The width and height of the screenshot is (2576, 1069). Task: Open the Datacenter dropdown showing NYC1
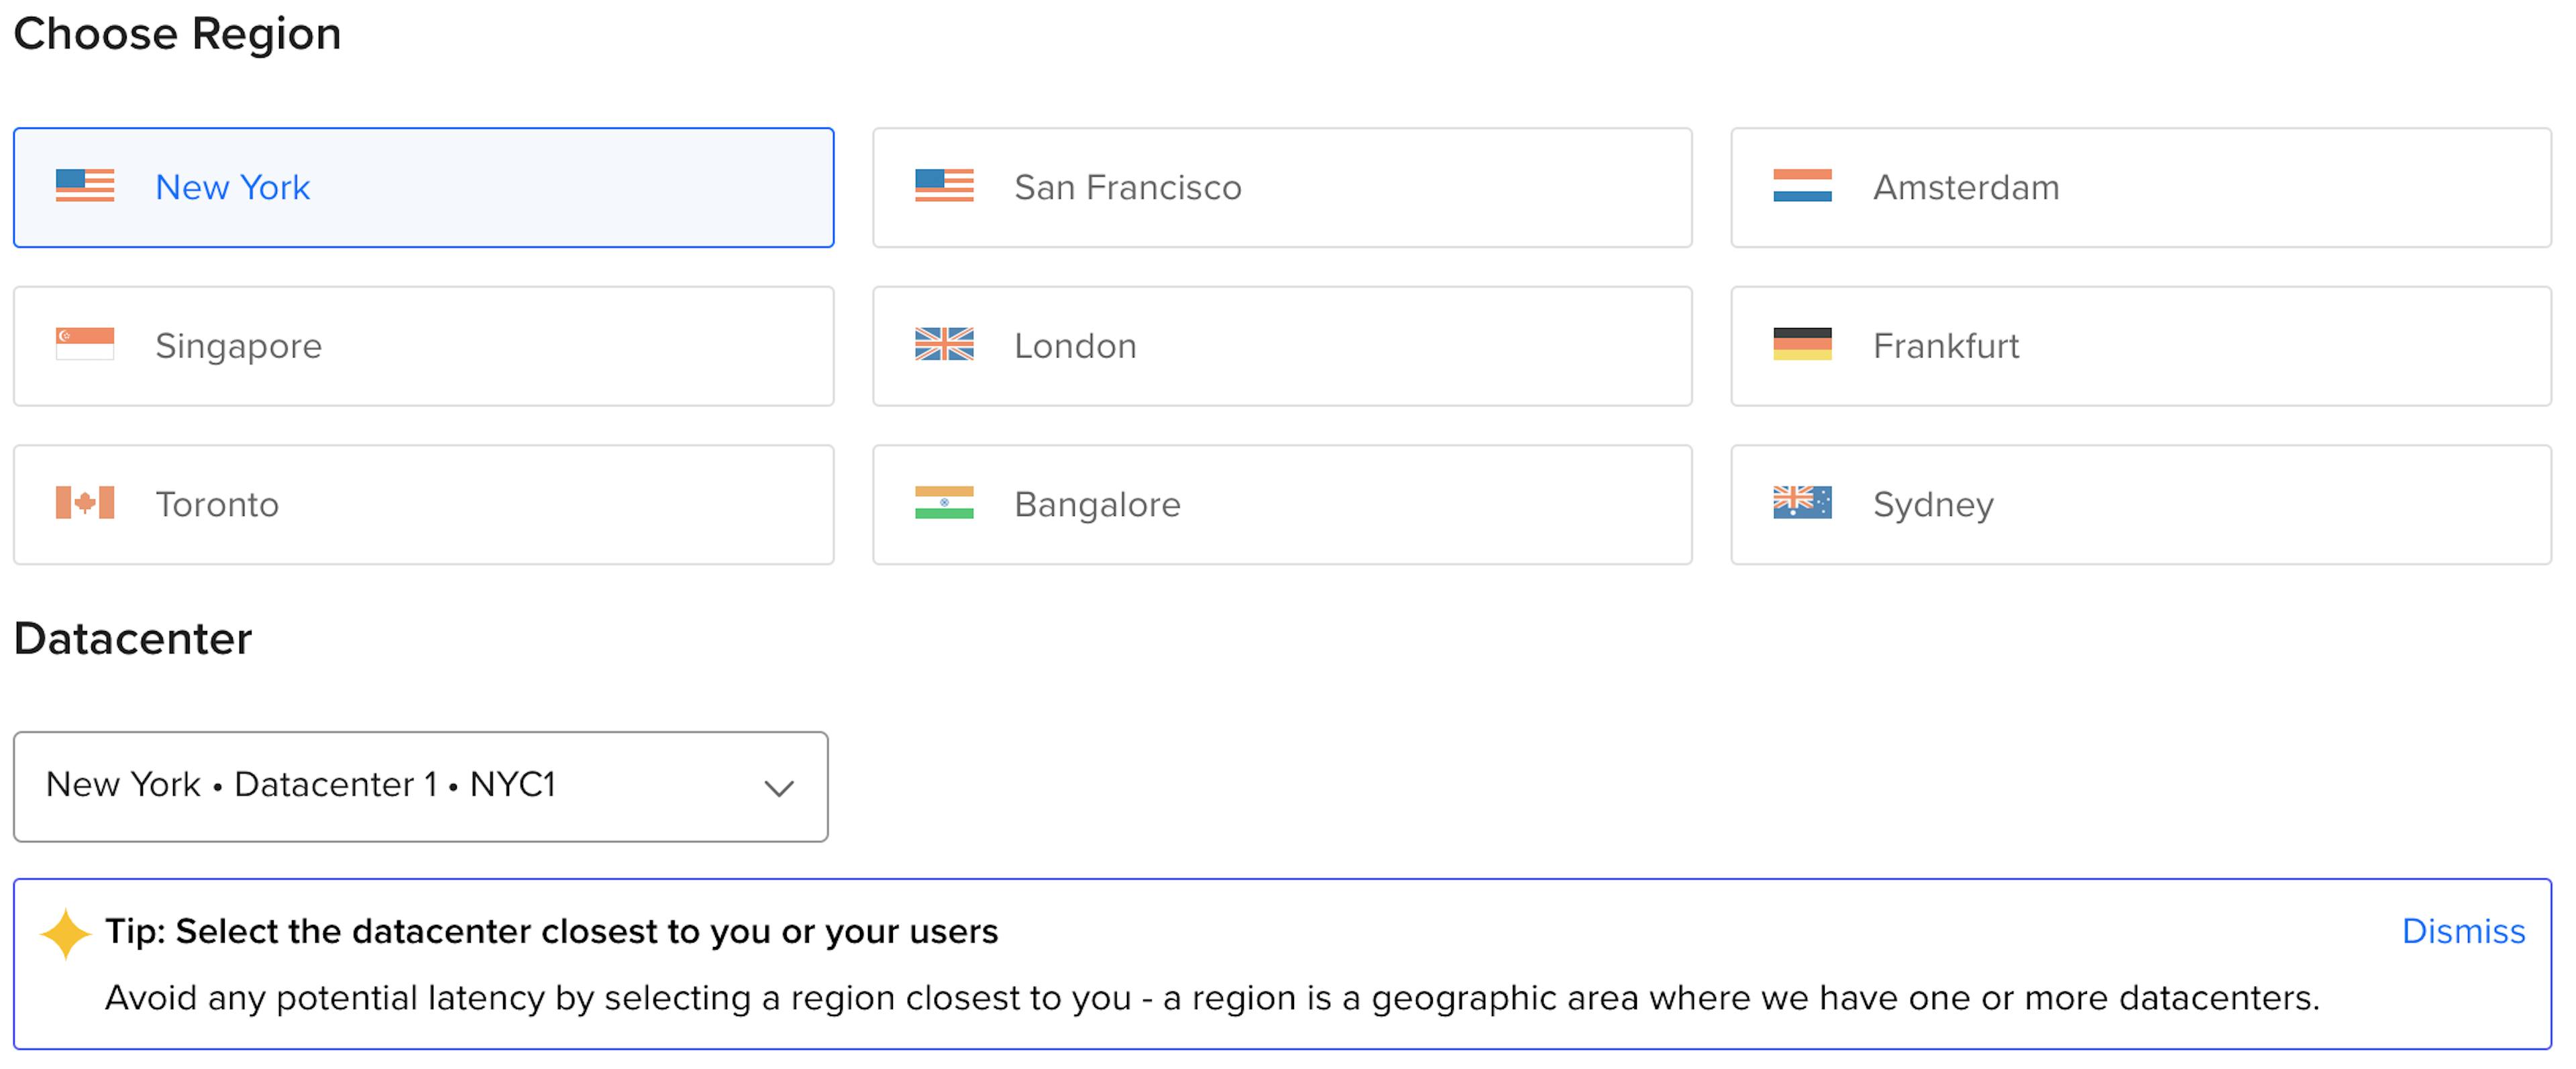(420, 786)
